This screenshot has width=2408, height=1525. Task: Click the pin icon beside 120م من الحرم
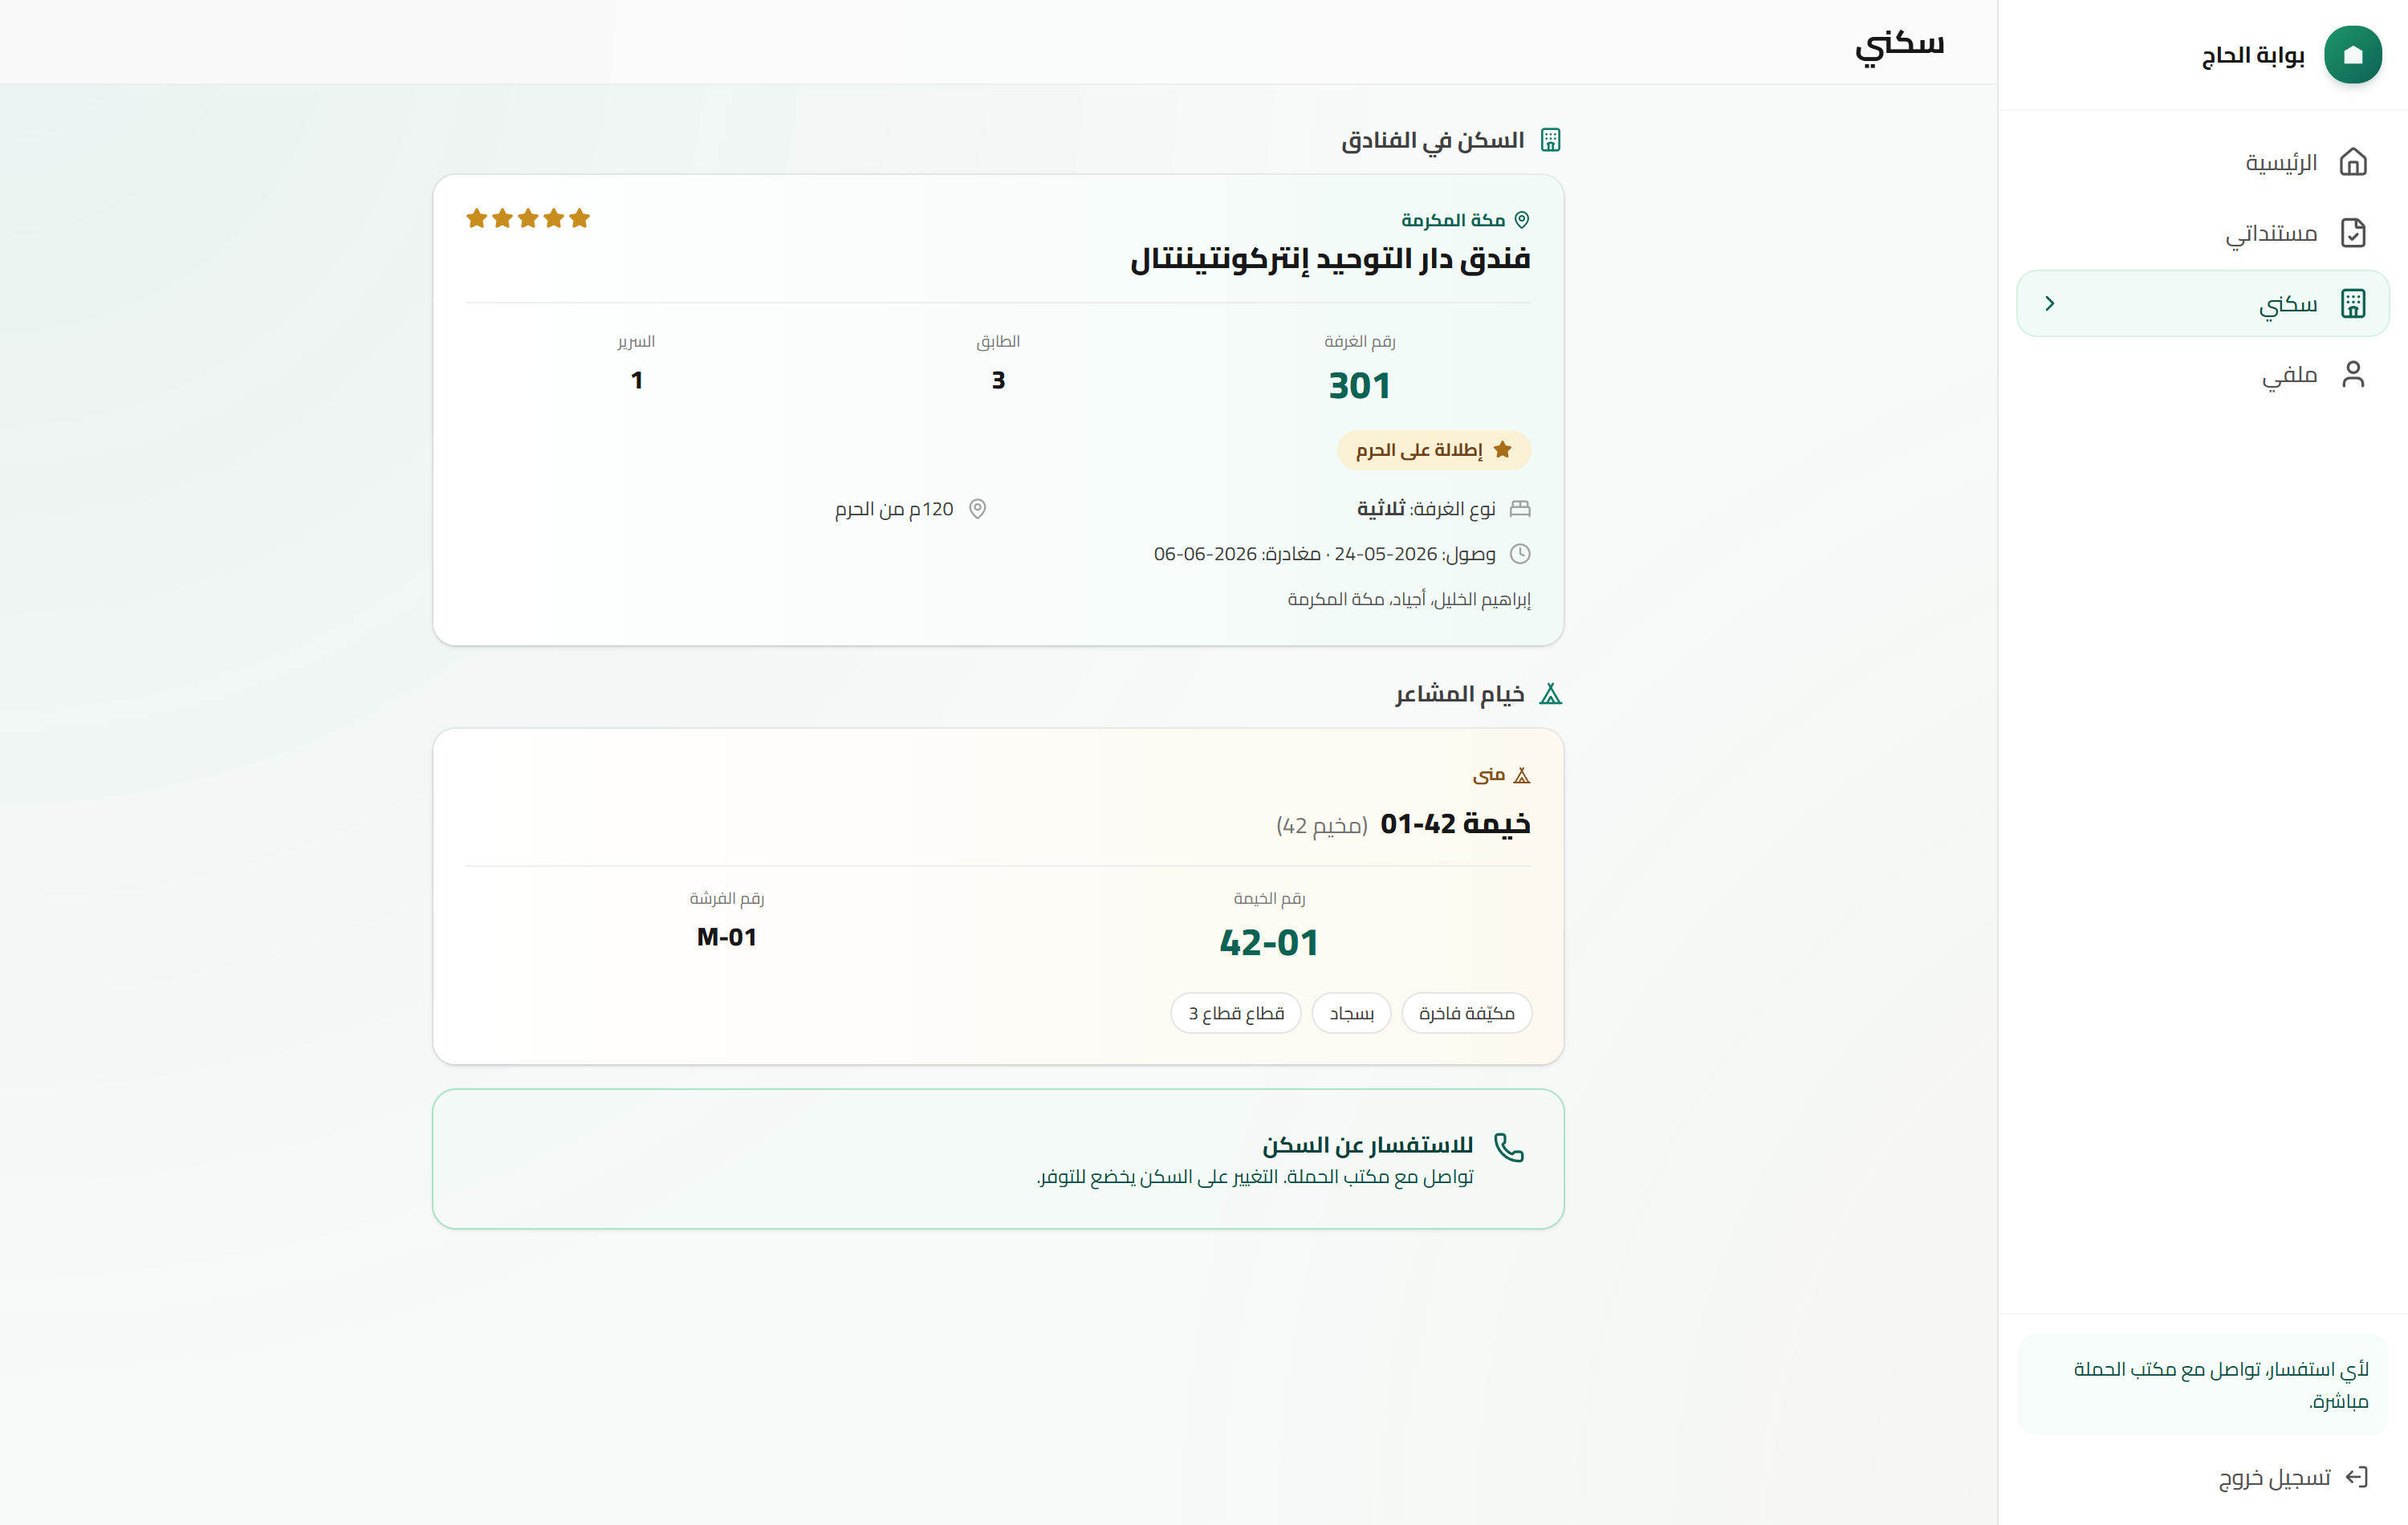click(x=978, y=509)
